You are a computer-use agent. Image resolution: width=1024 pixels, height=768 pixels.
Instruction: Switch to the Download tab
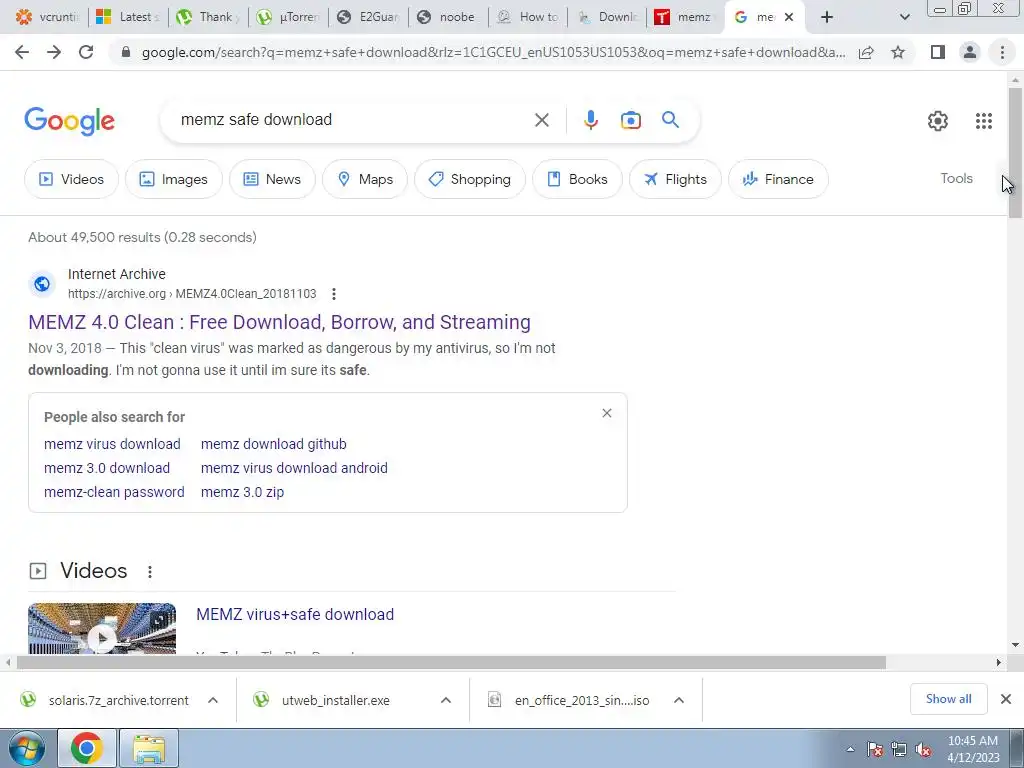tap(608, 17)
